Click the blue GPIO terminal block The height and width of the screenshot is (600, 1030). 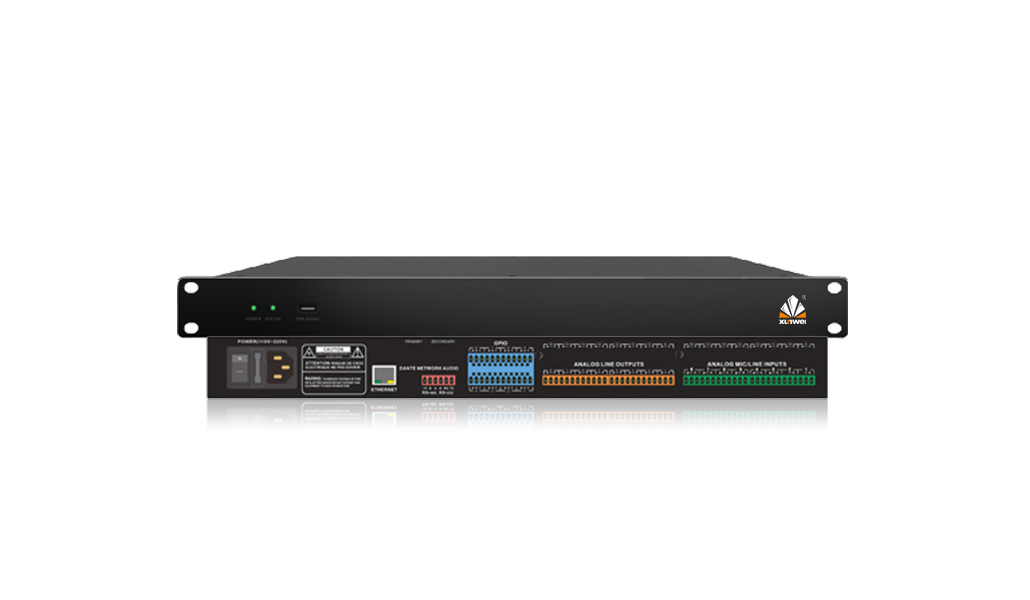pos(500,370)
